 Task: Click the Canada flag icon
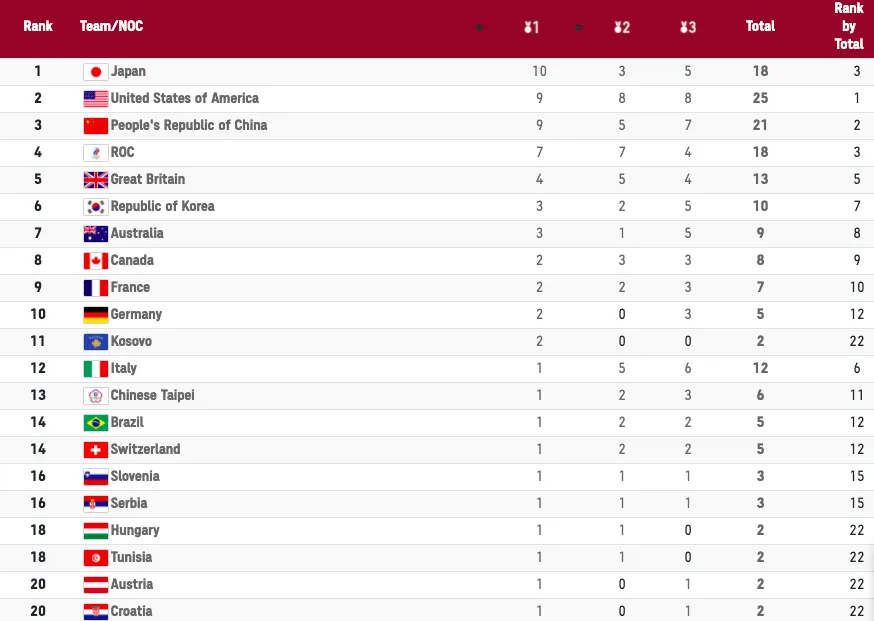95,261
